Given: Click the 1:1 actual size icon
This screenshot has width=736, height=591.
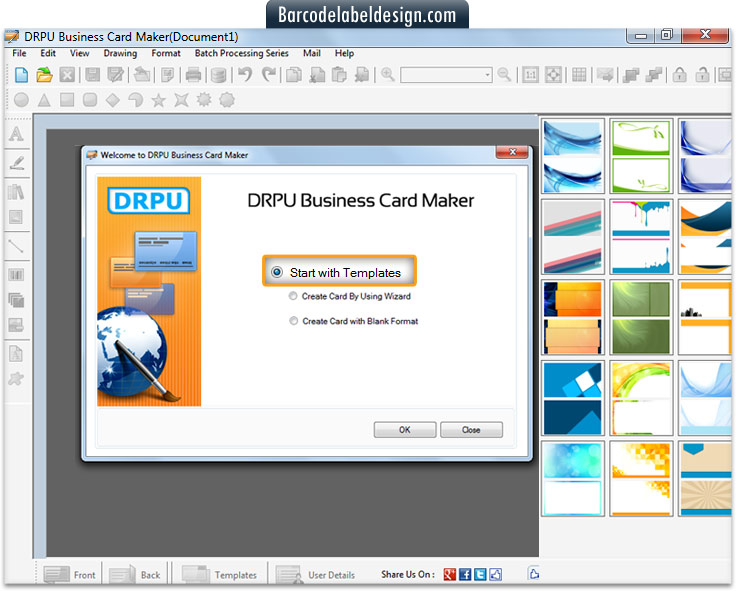Looking at the screenshot, I should [530, 75].
